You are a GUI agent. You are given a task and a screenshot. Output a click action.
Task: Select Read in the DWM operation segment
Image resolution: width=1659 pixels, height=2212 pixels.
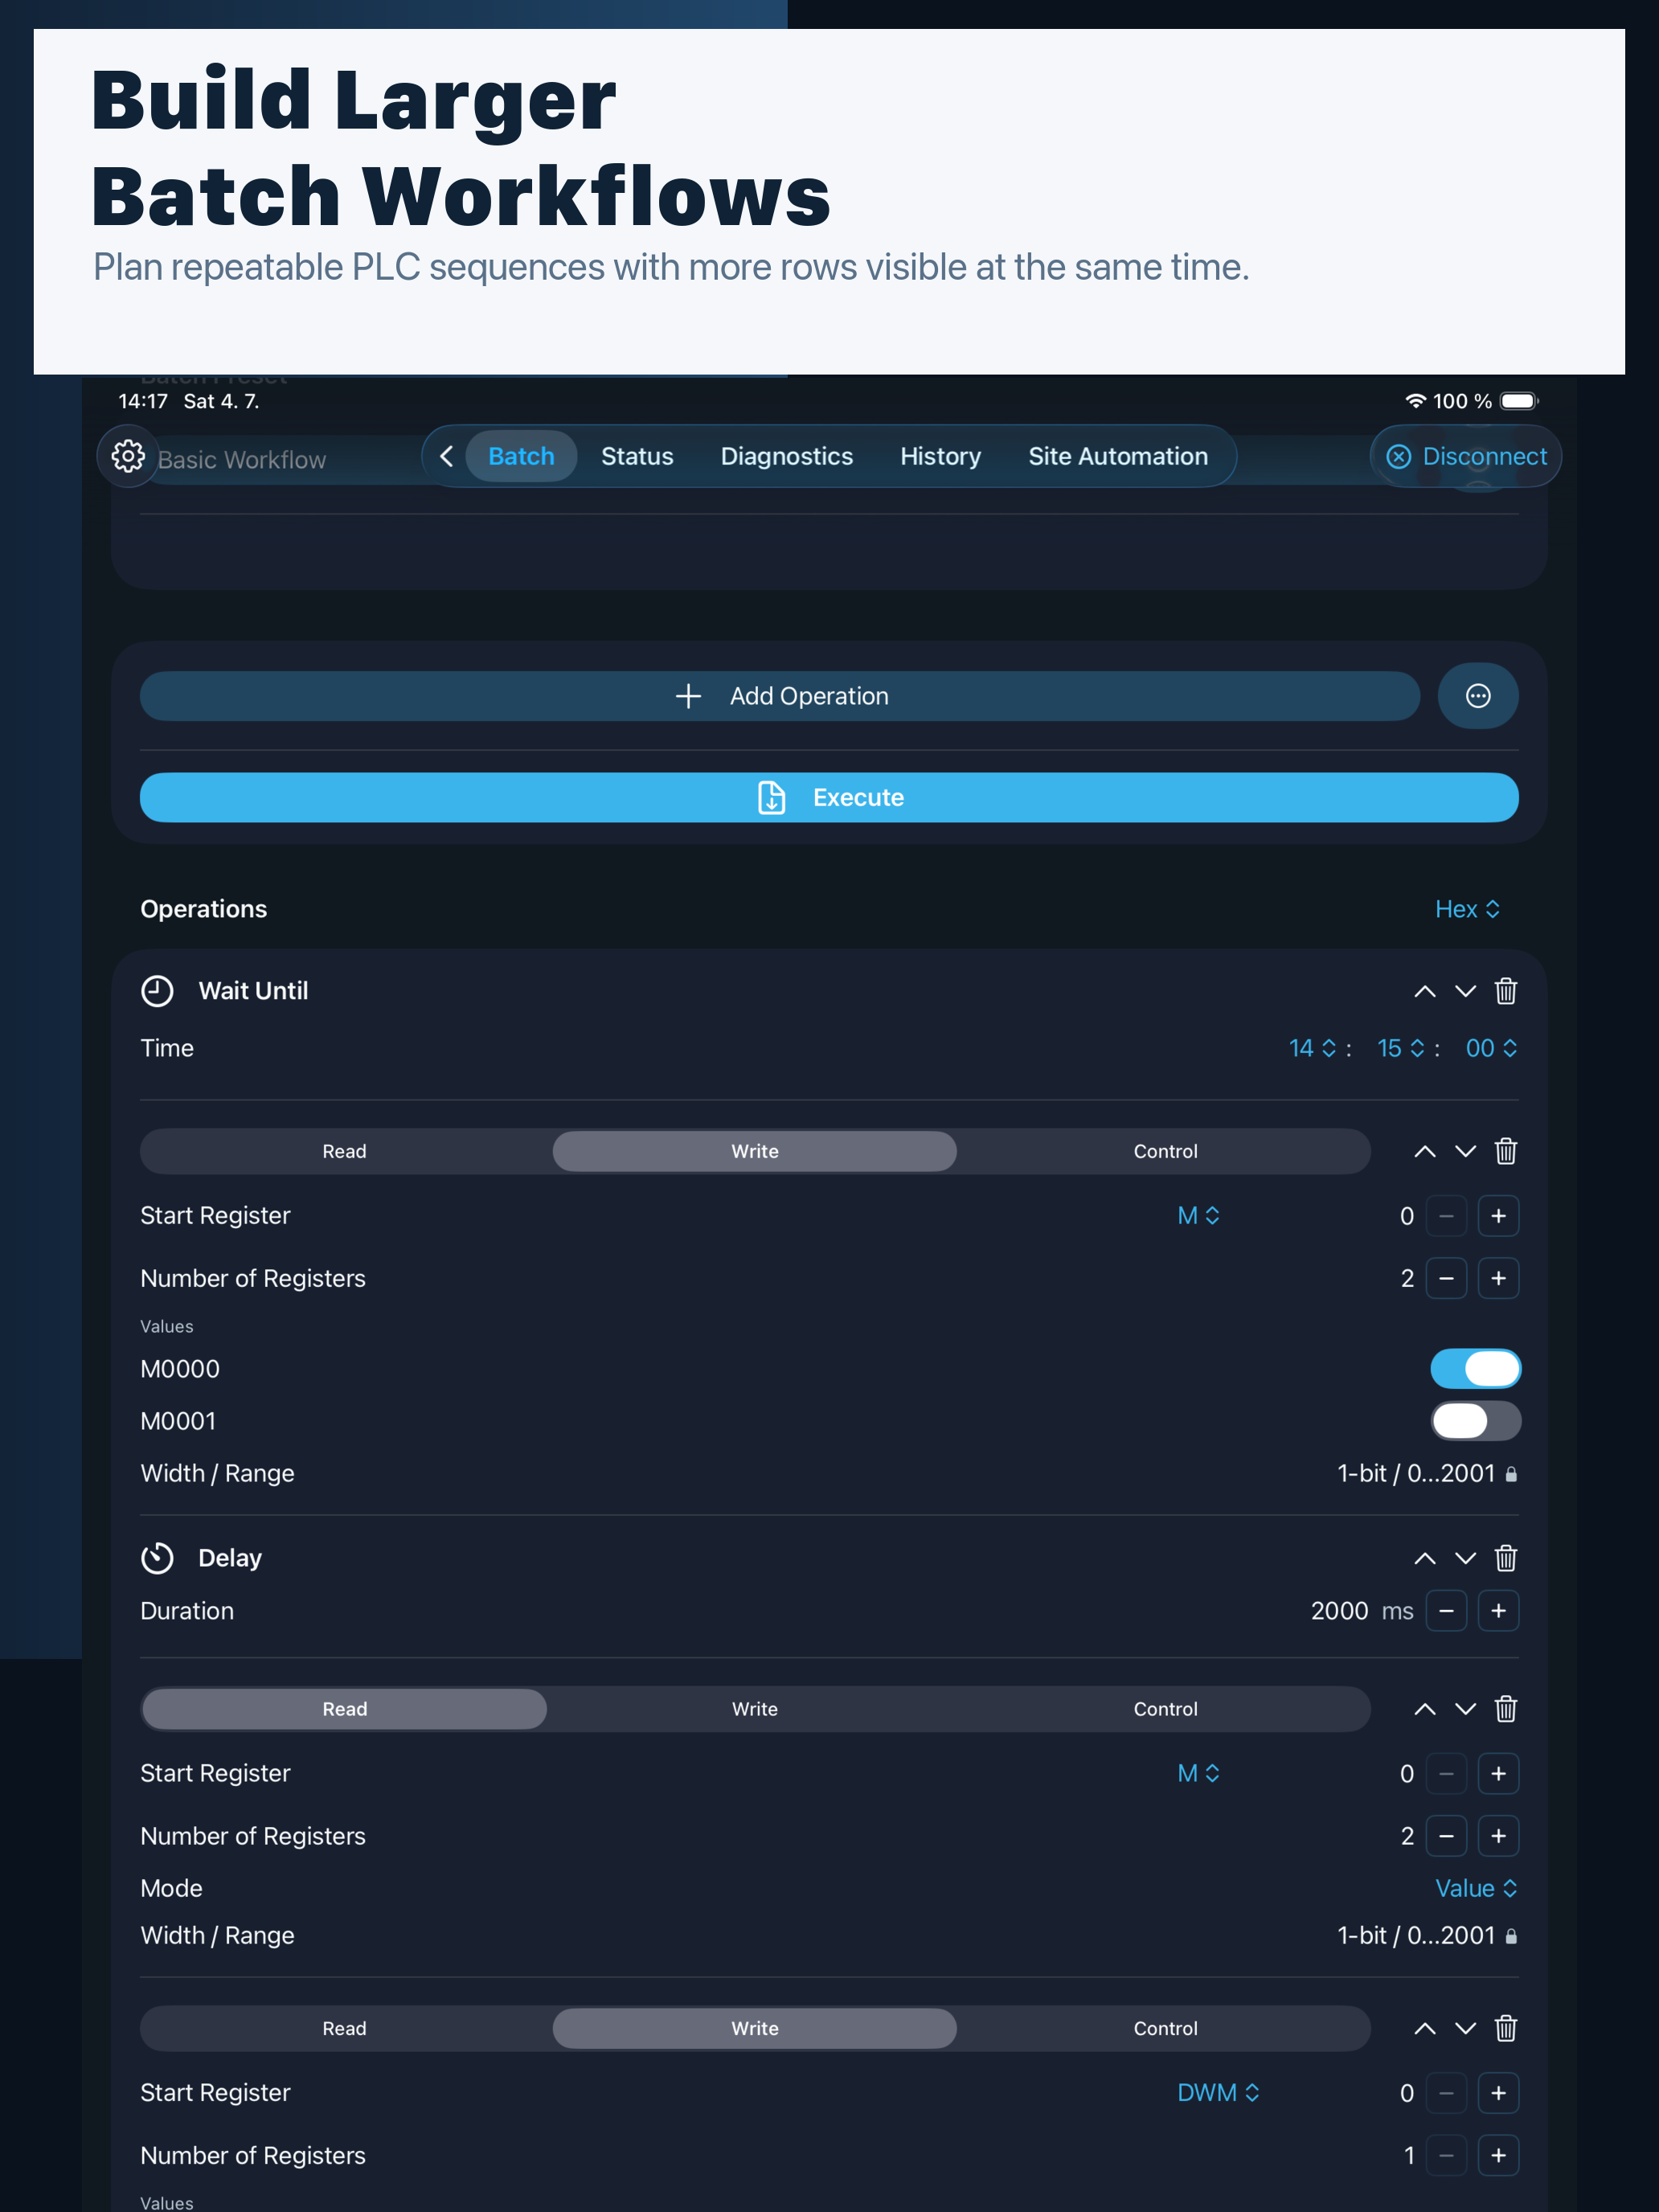click(x=344, y=2028)
